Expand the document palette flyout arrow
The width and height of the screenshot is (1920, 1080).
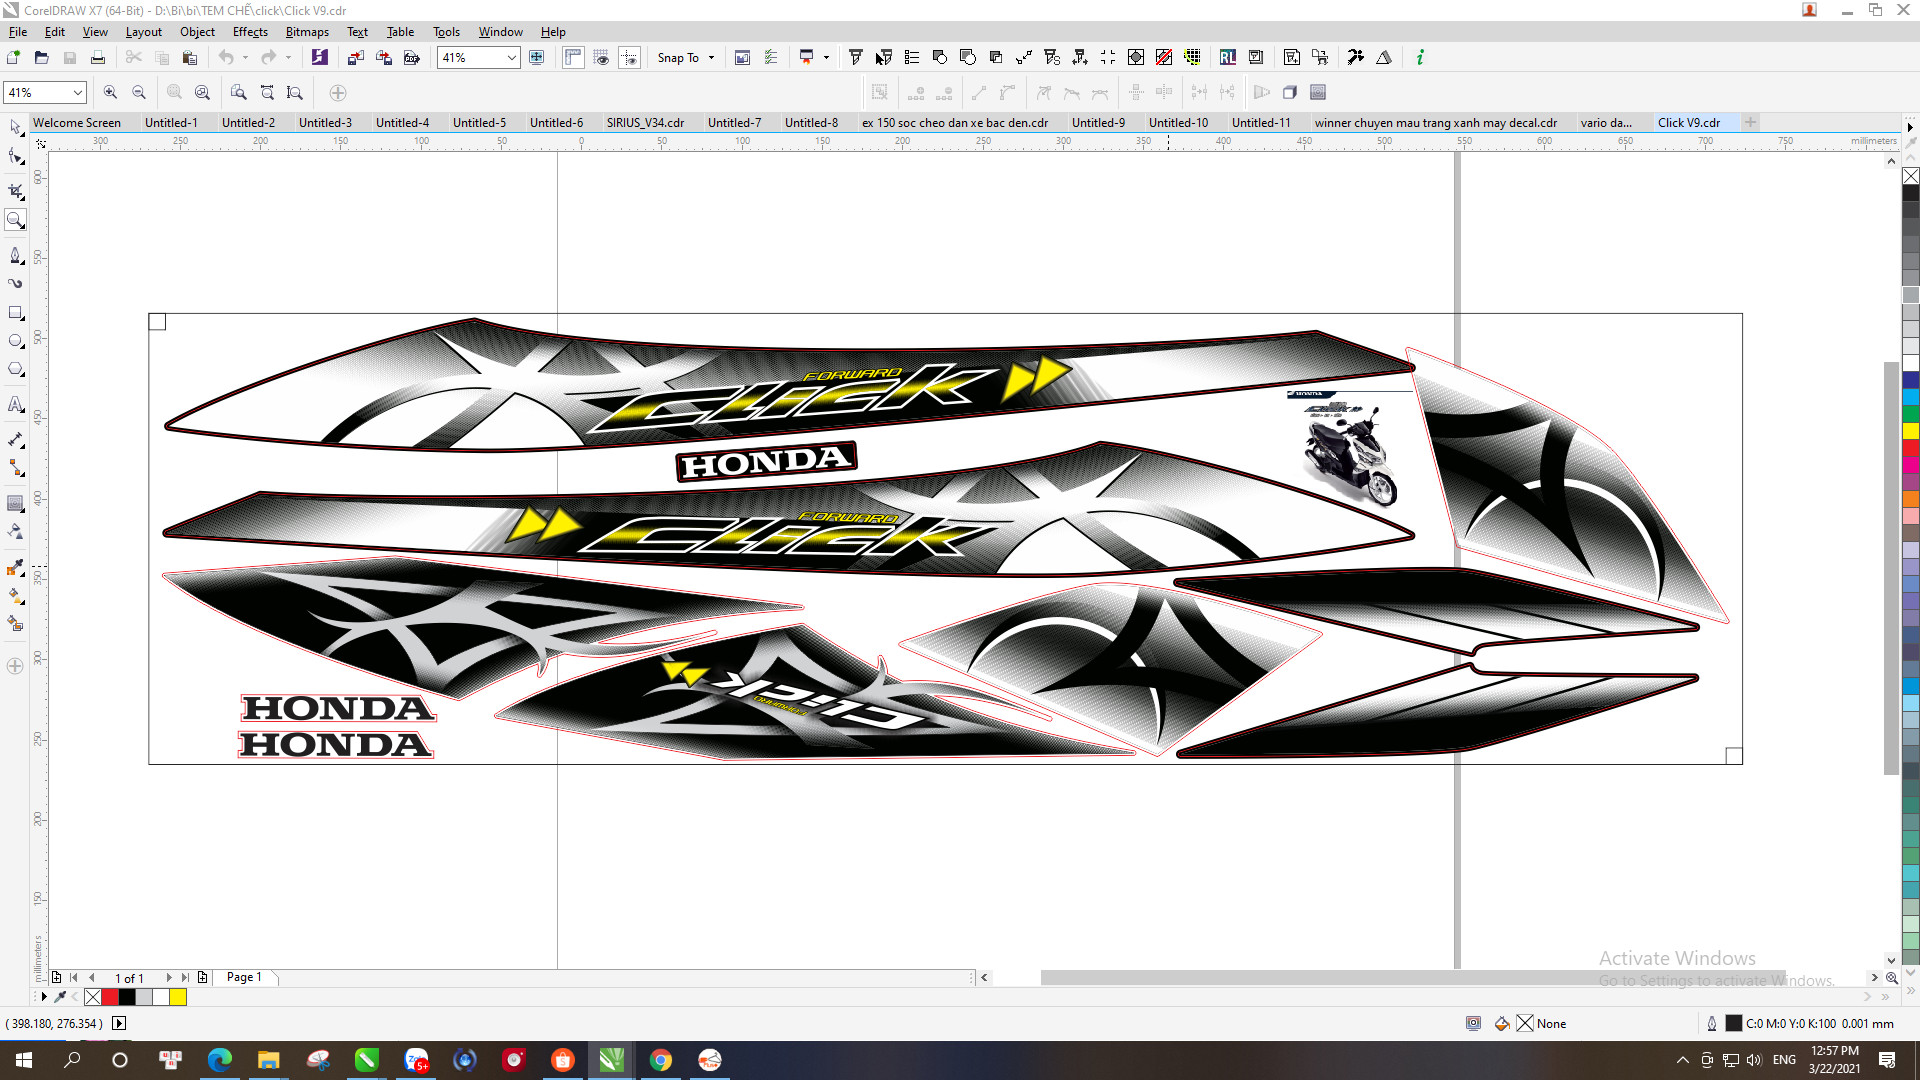44,997
